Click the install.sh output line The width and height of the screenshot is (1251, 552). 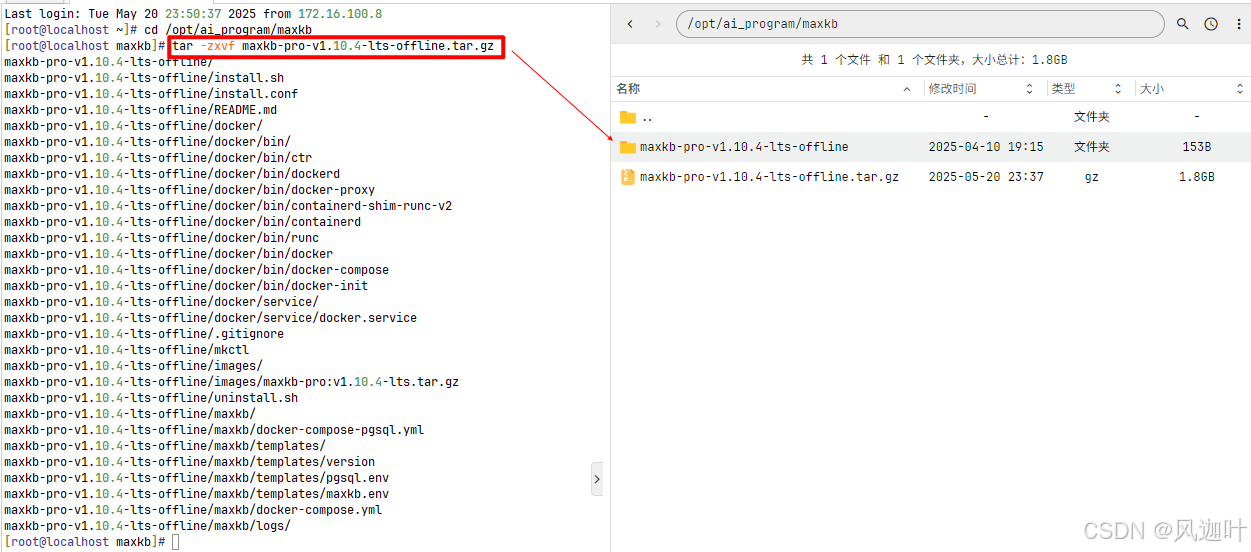144,78
